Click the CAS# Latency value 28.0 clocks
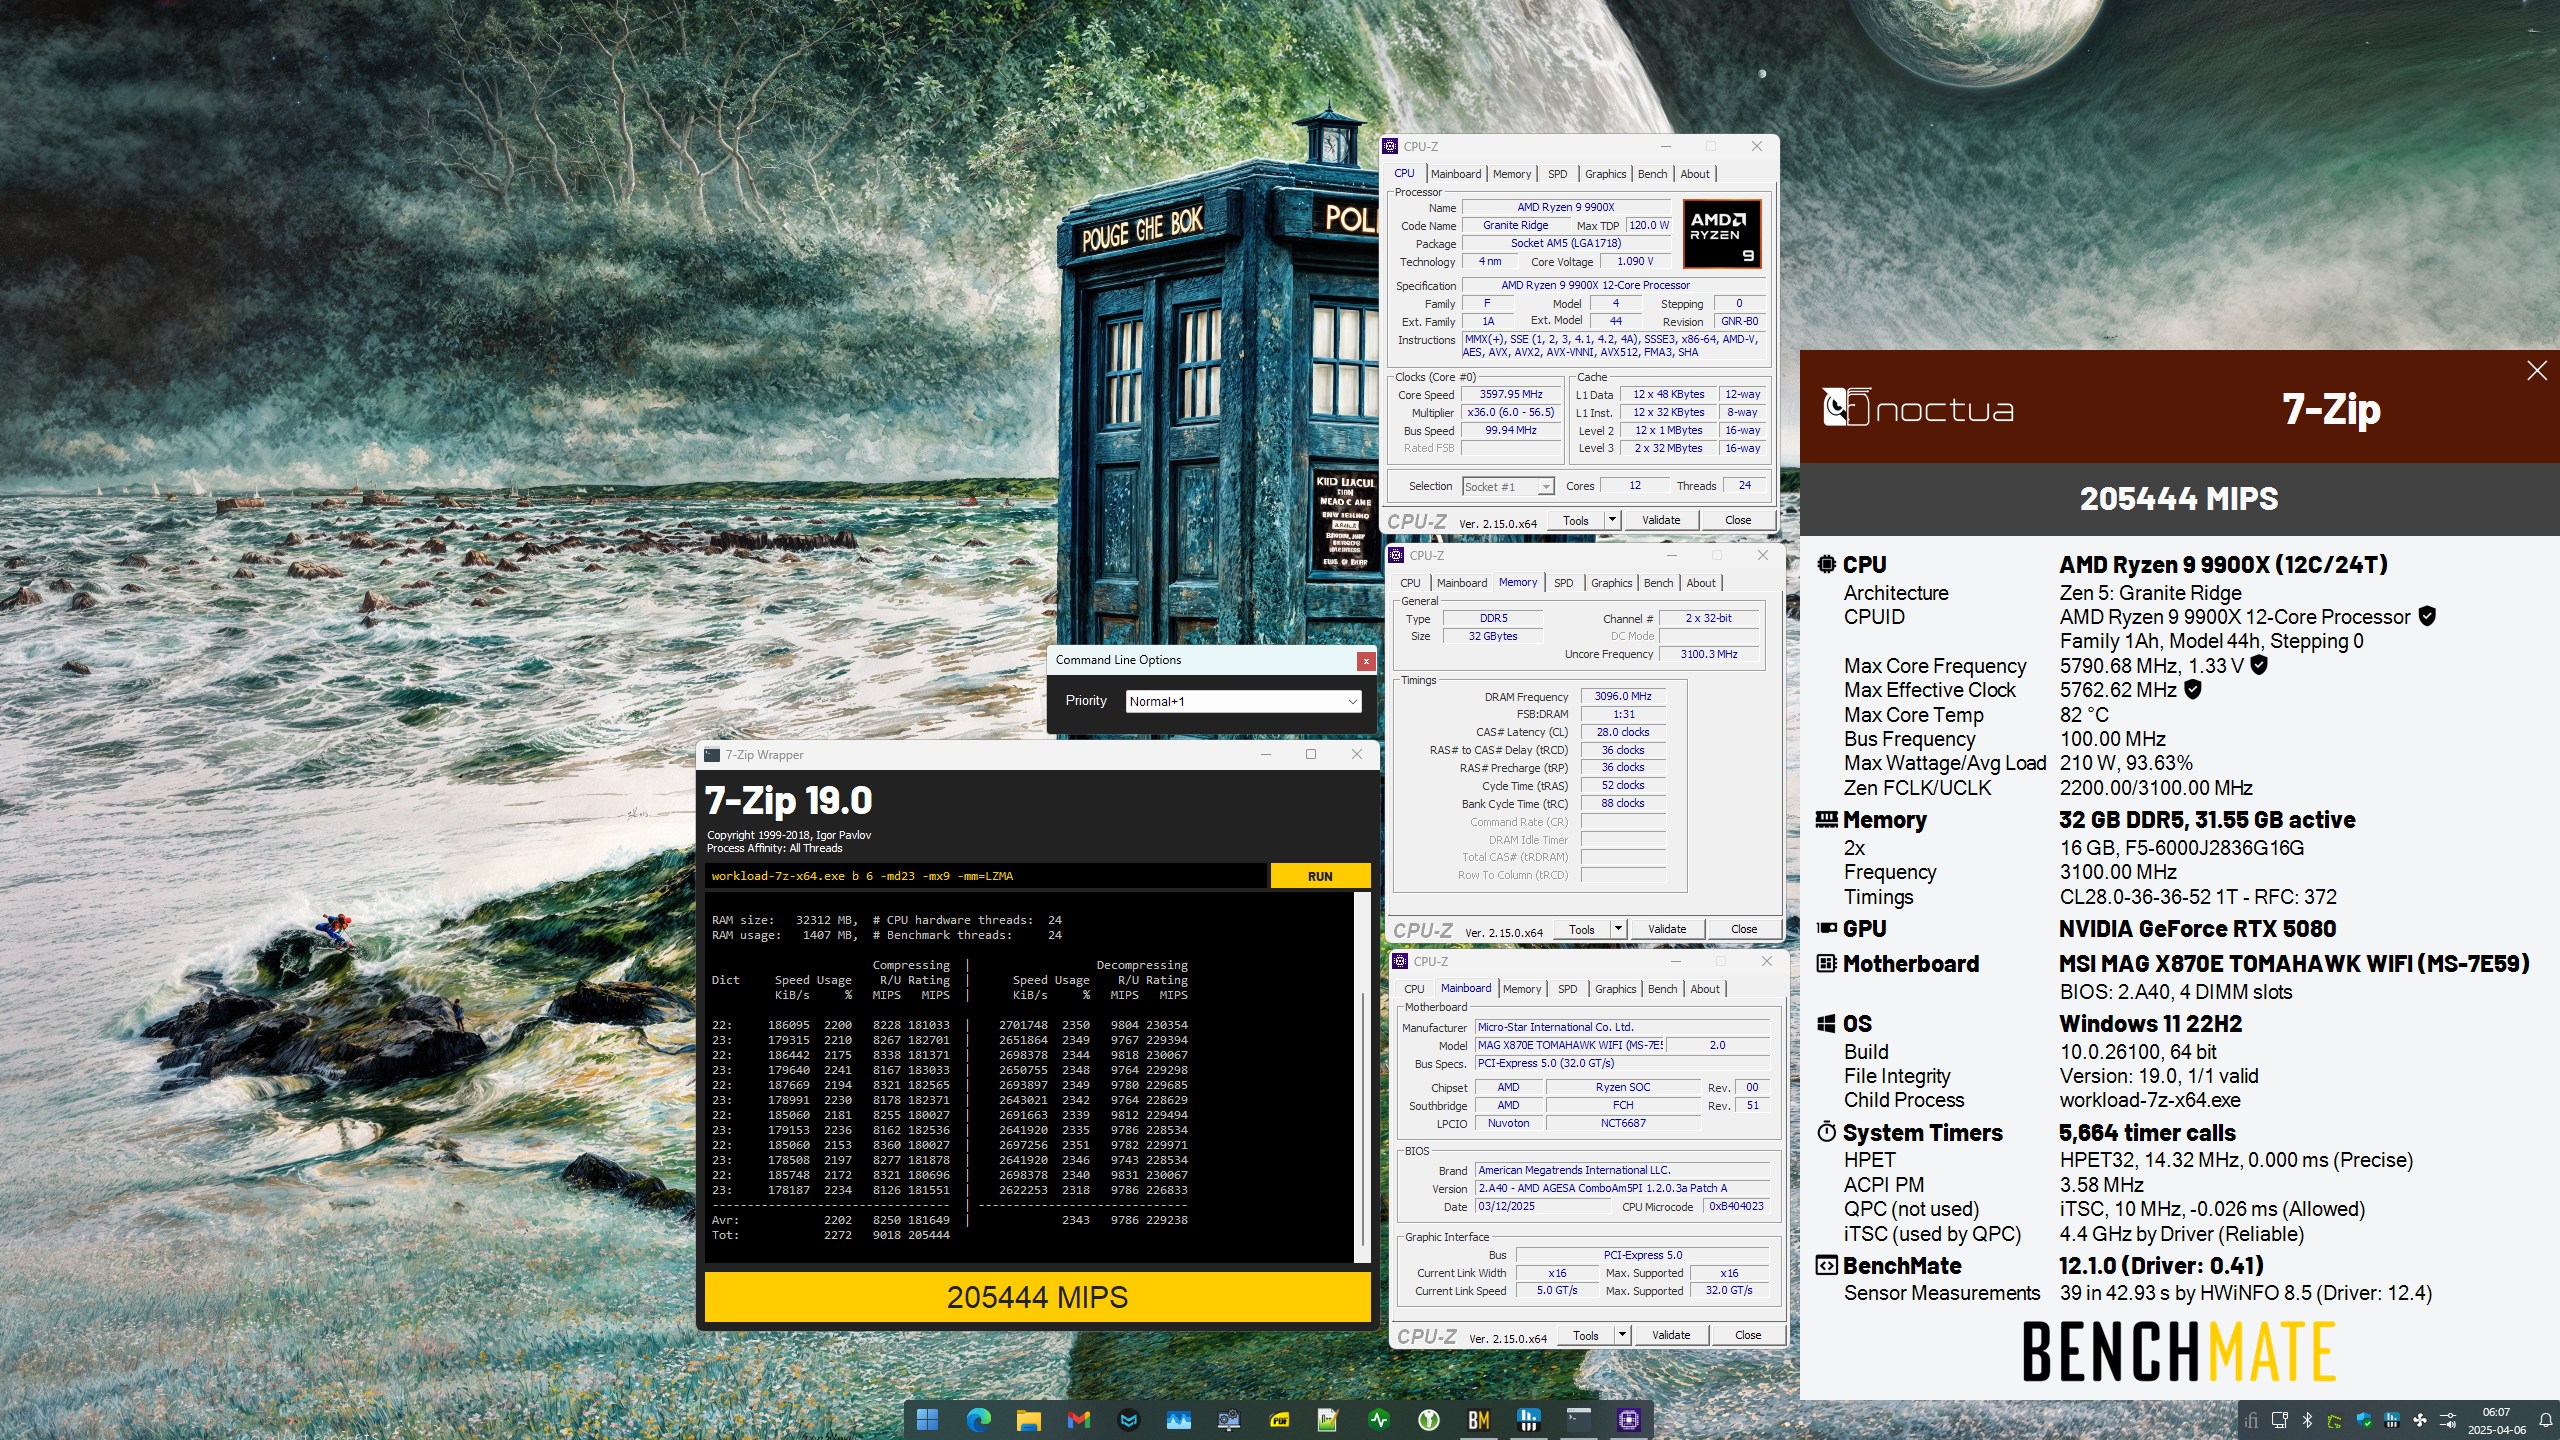Screen dimensions: 2560x1440 tap(1622, 733)
